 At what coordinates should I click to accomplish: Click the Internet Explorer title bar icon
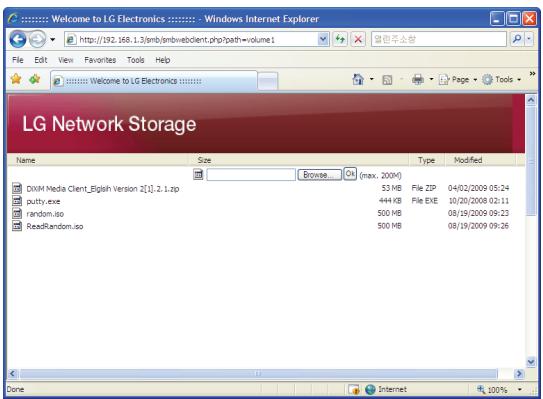(x=12, y=18)
